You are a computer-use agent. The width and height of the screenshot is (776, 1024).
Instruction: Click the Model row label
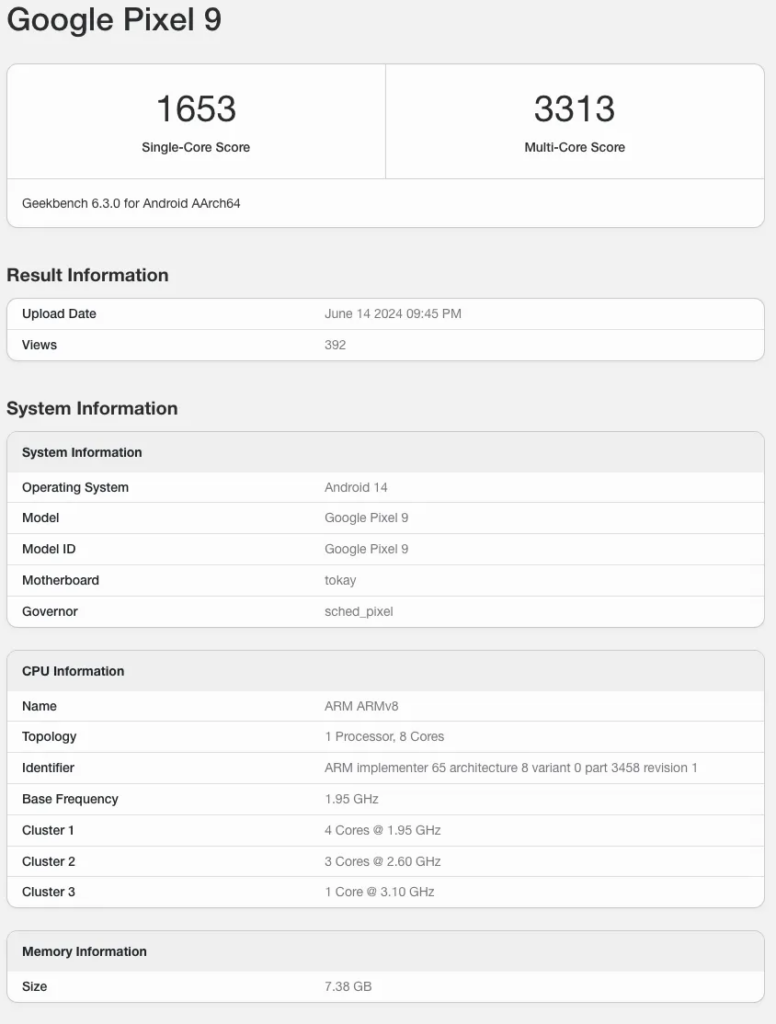[x=40, y=518]
